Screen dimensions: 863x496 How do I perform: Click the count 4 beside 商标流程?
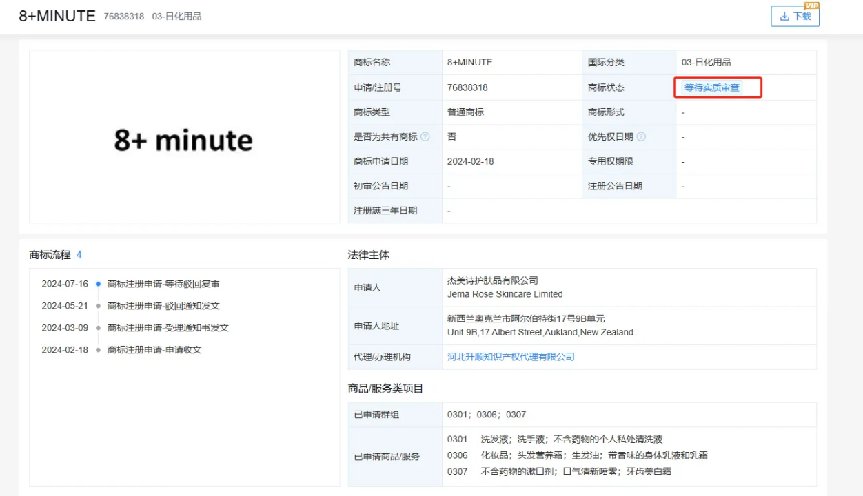(x=79, y=254)
